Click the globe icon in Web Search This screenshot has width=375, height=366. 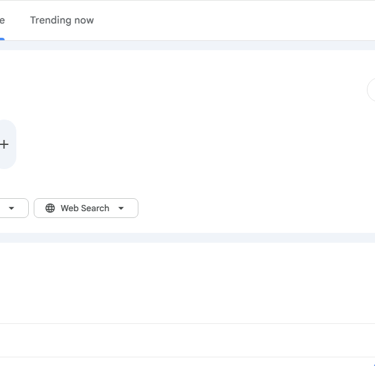coord(50,208)
